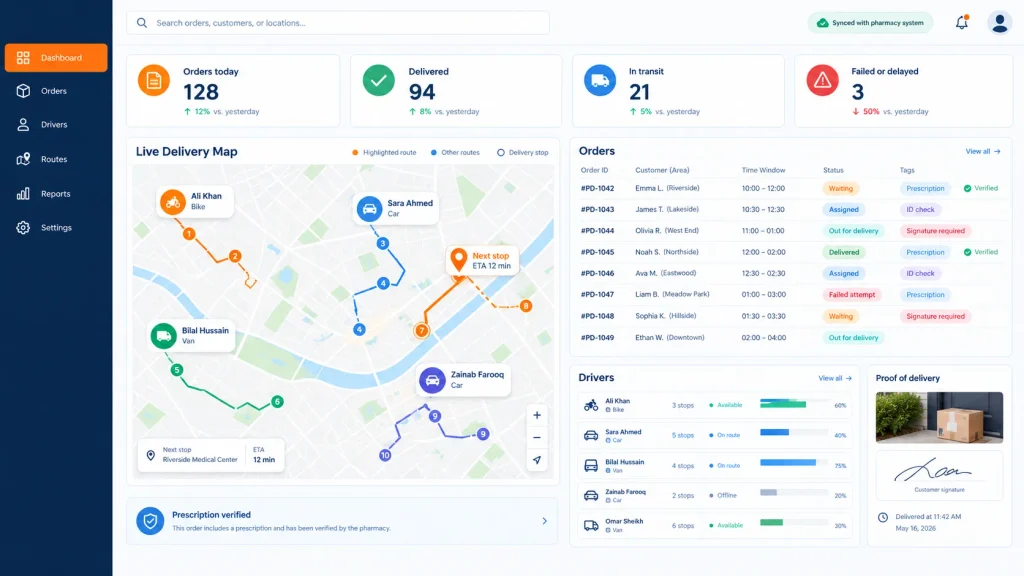1024x576 pixels.
Task: Select Ali Khan bike marker on map
Action: [173, 202]
